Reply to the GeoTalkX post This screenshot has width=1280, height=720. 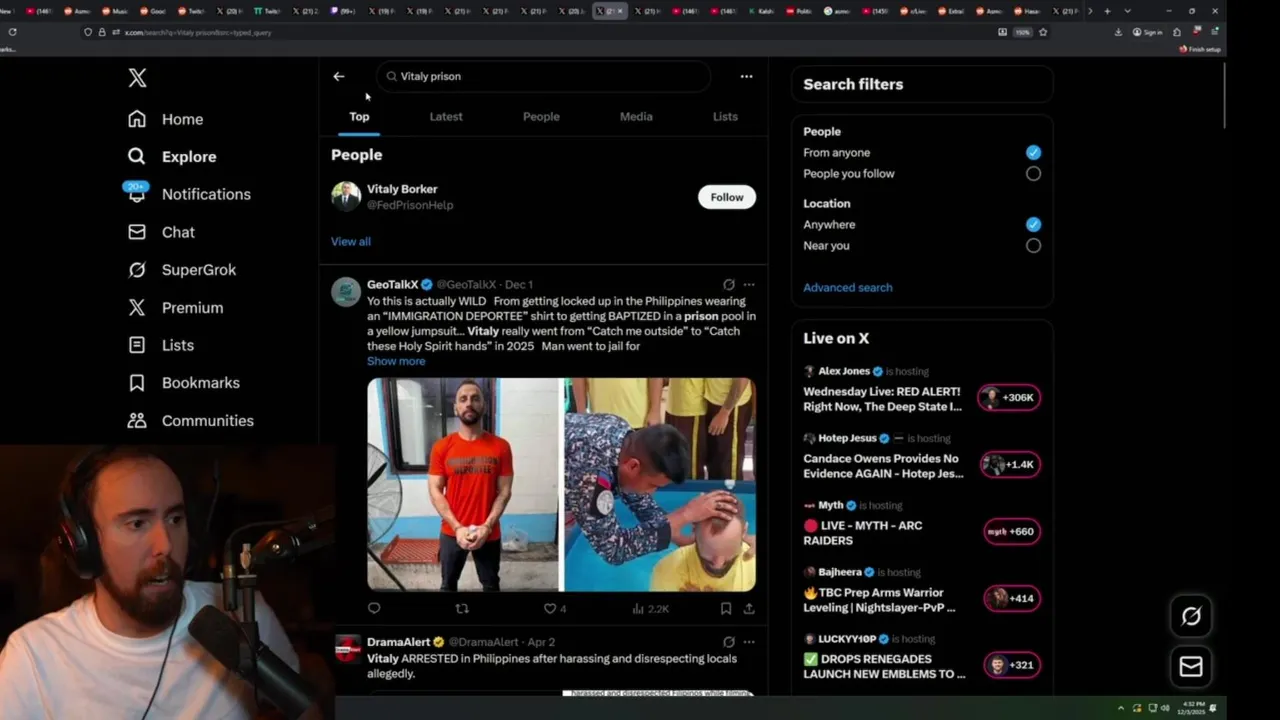374,608
